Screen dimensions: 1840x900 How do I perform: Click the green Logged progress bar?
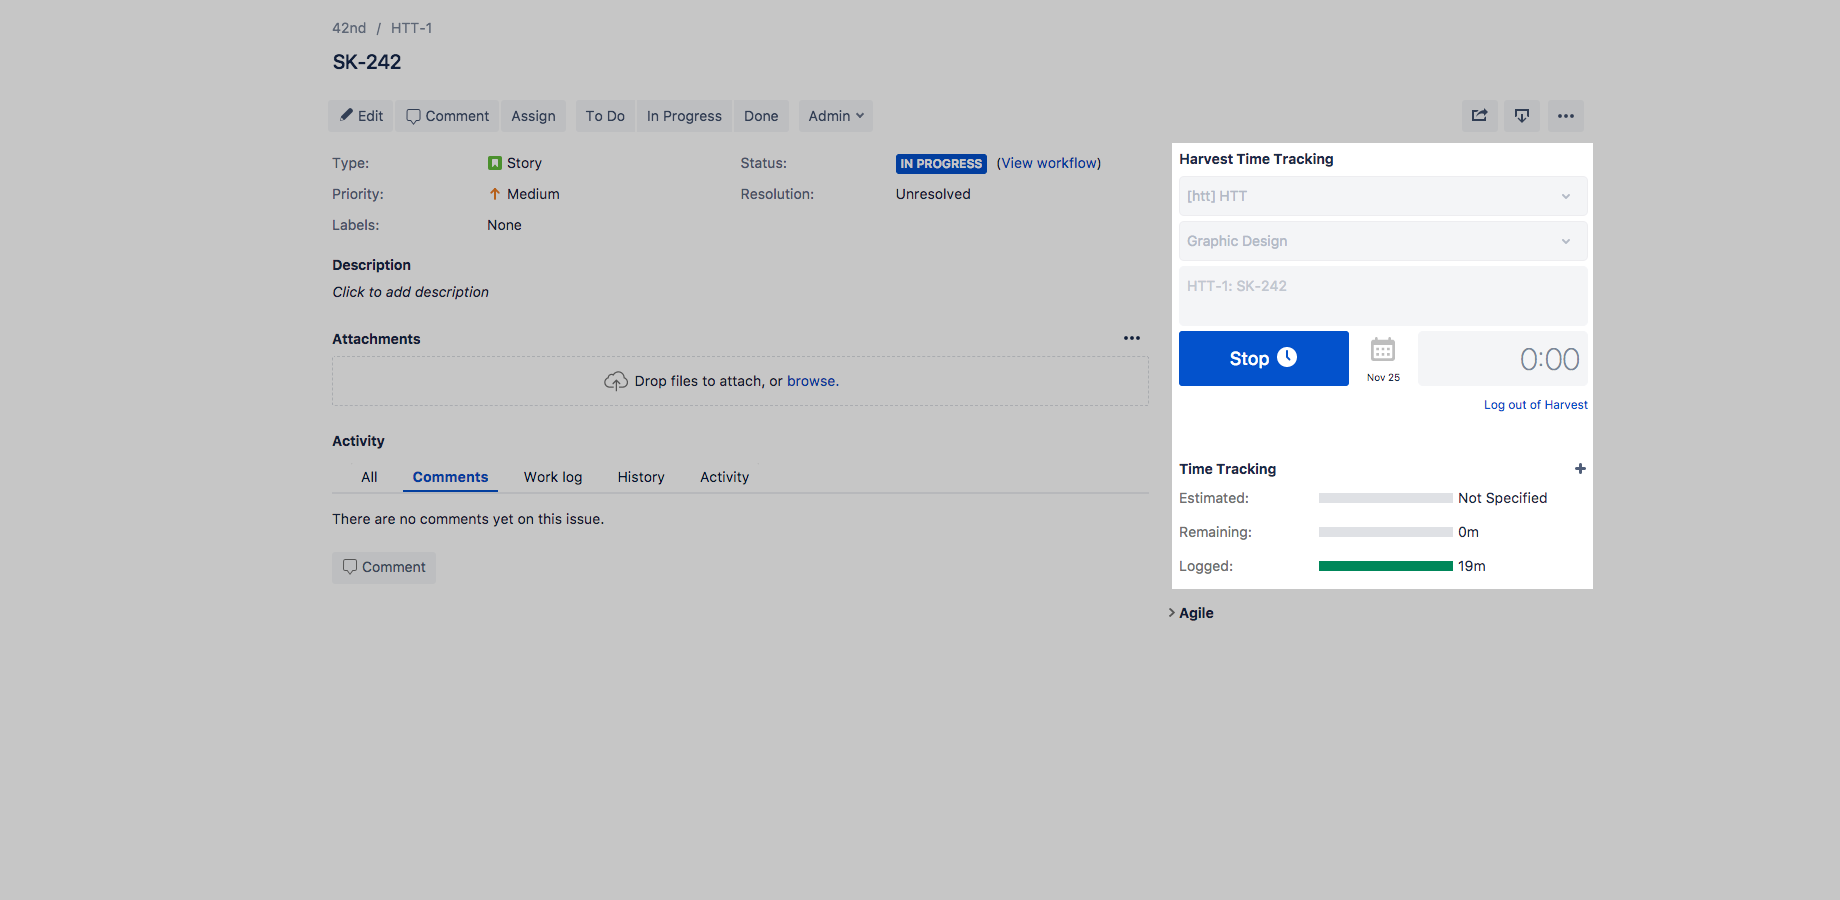click(x=1385, y=566)
